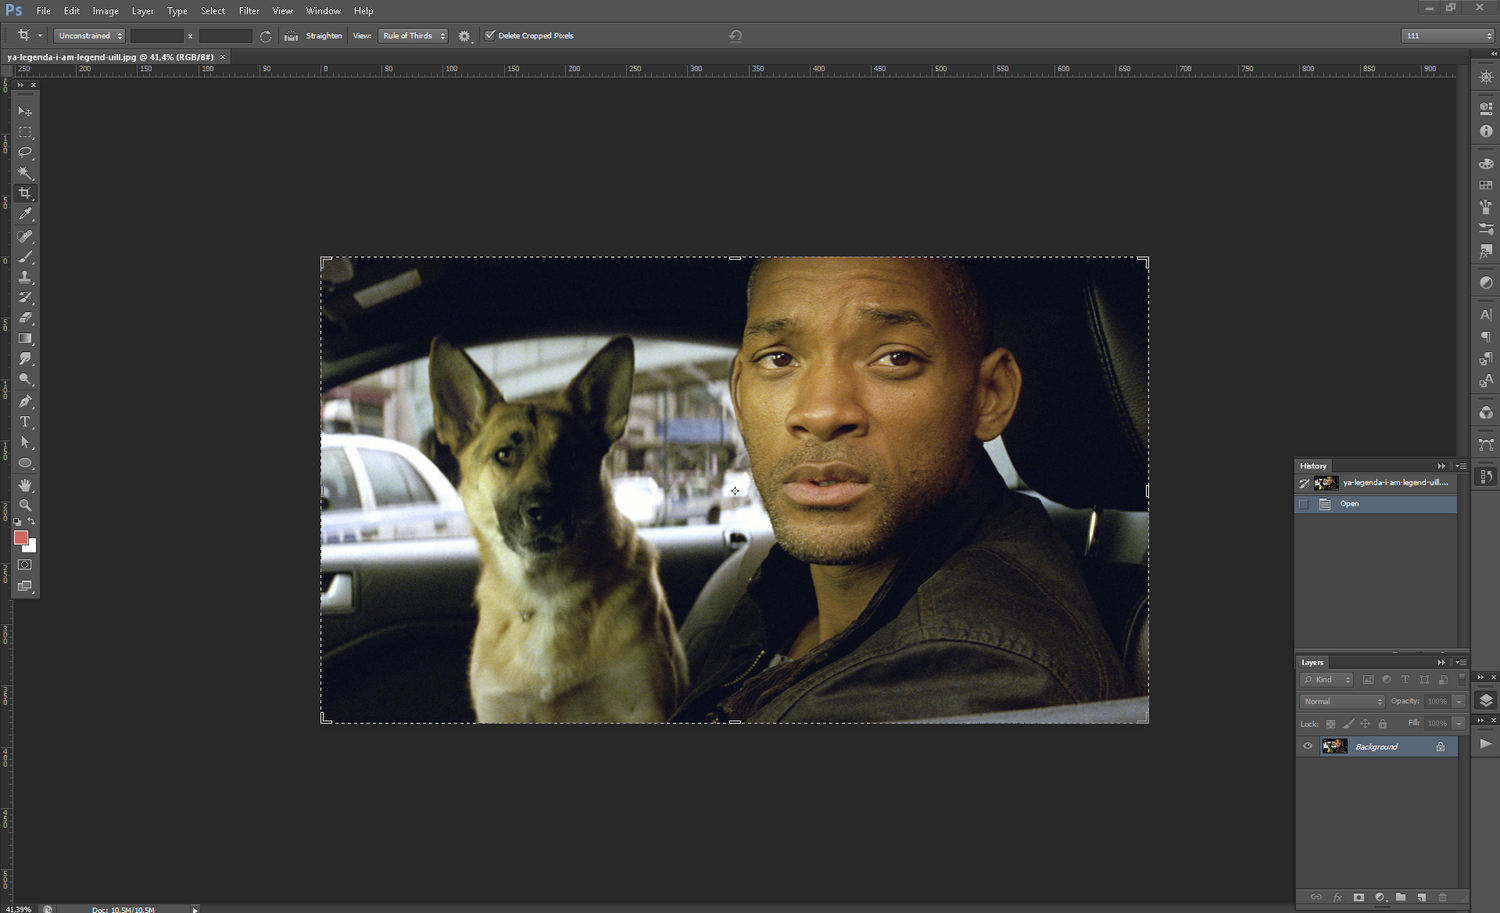Select the Brush tool
Image resolution: width=1500 pixels, height=913 pixels.
click(25, 257)
